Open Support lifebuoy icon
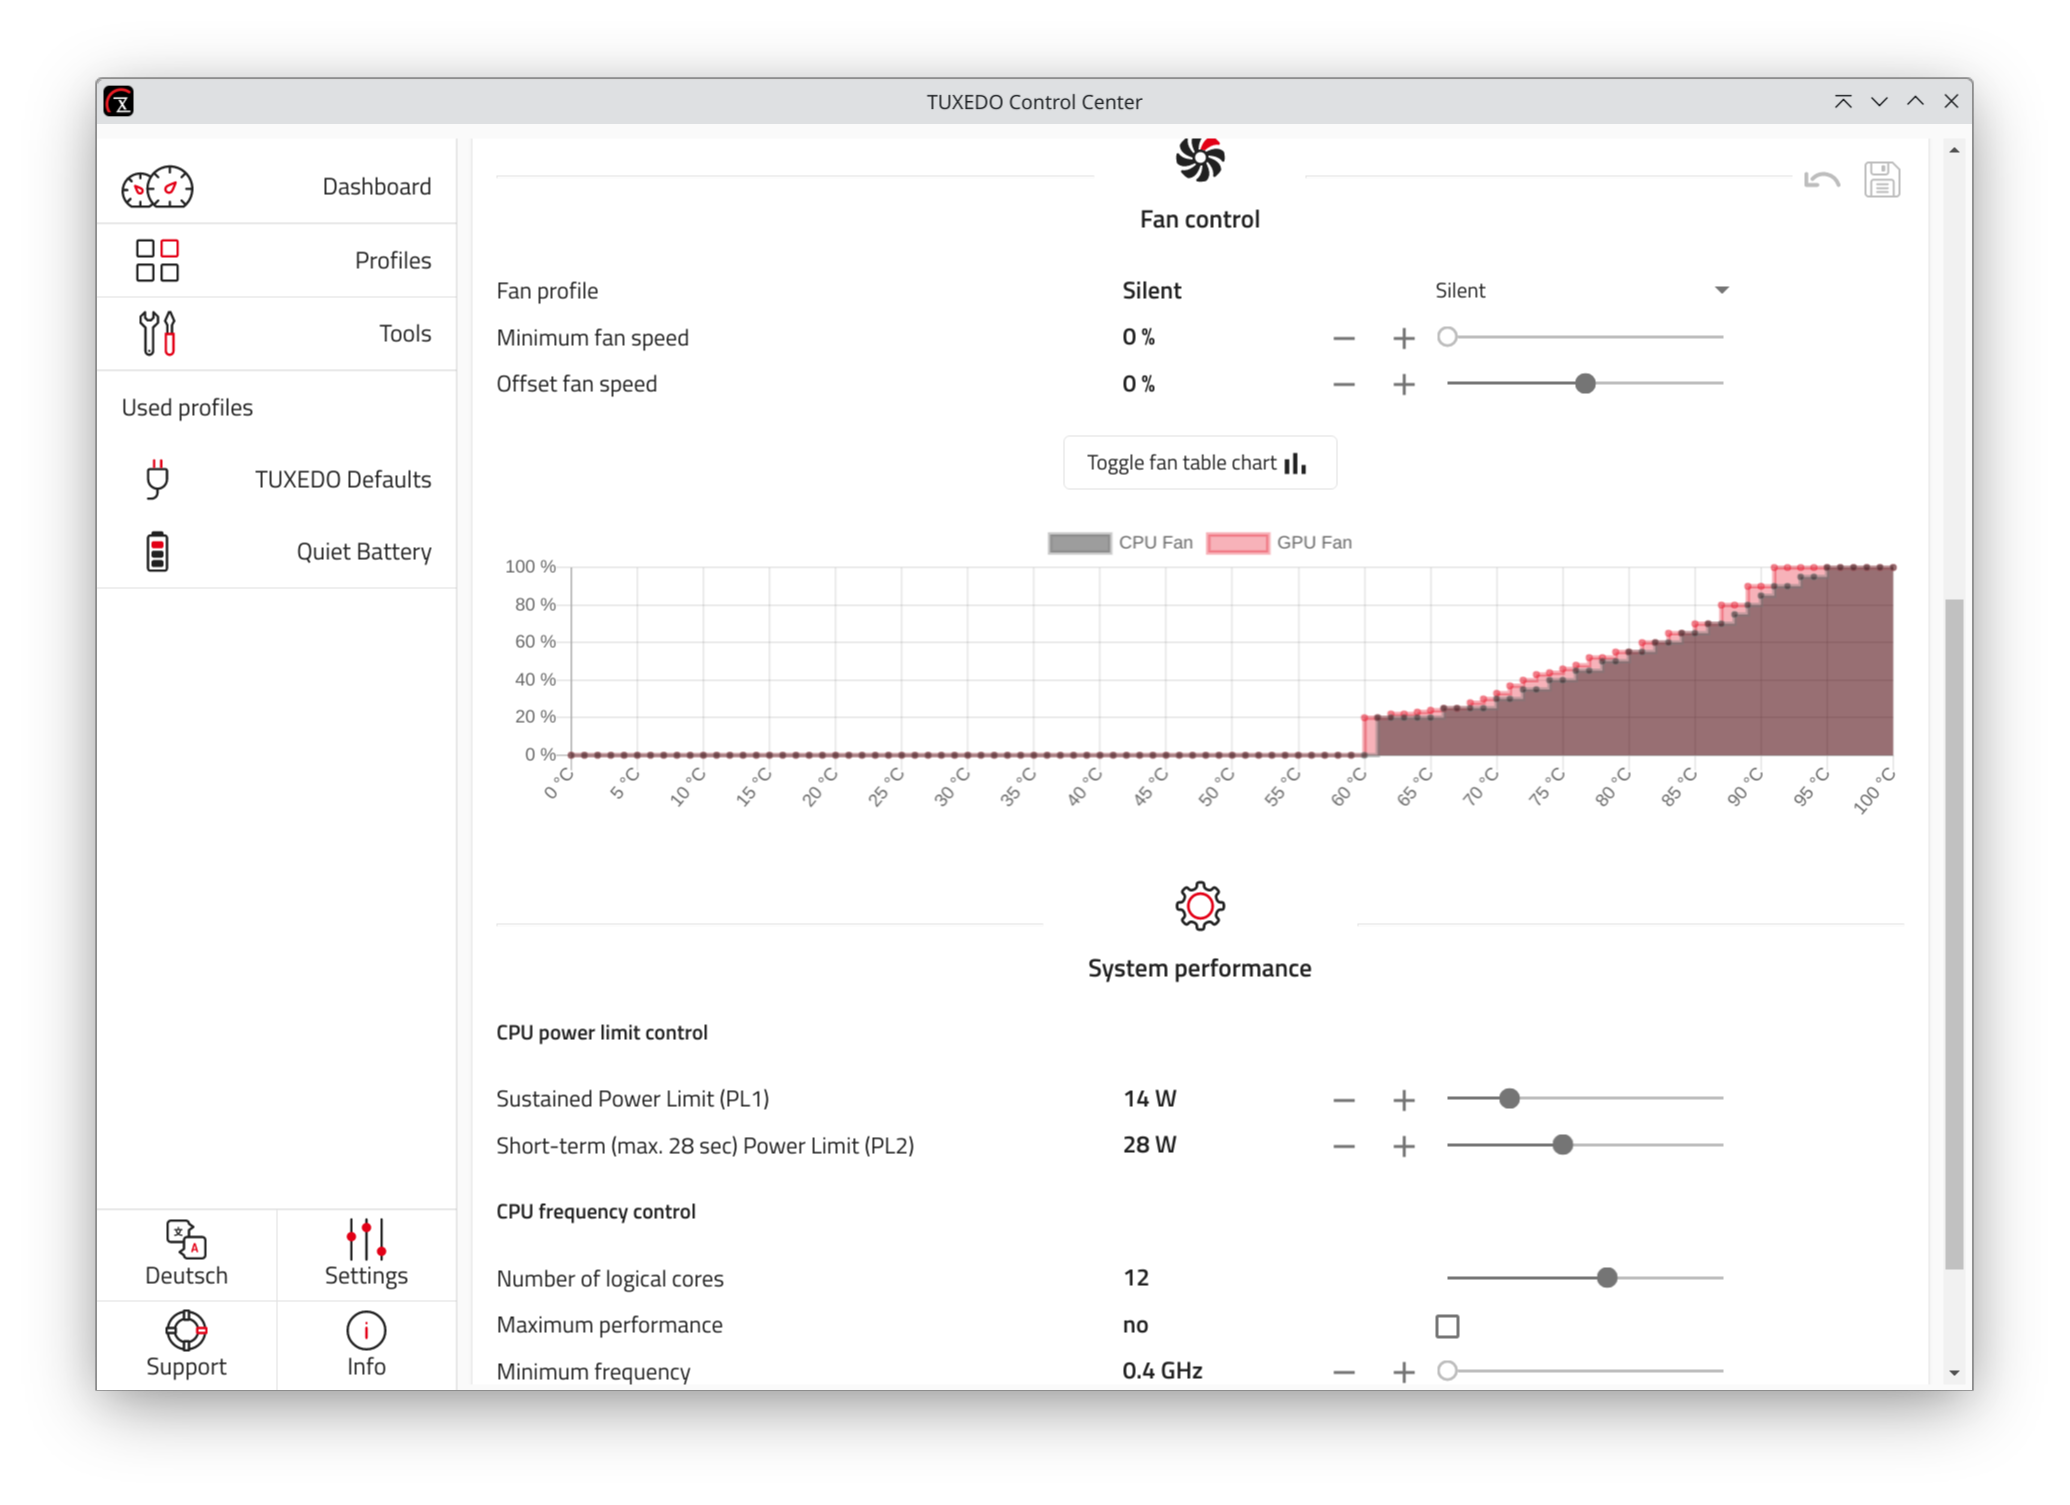Screen dimensions: 2070x1505 click(186, 1331)
